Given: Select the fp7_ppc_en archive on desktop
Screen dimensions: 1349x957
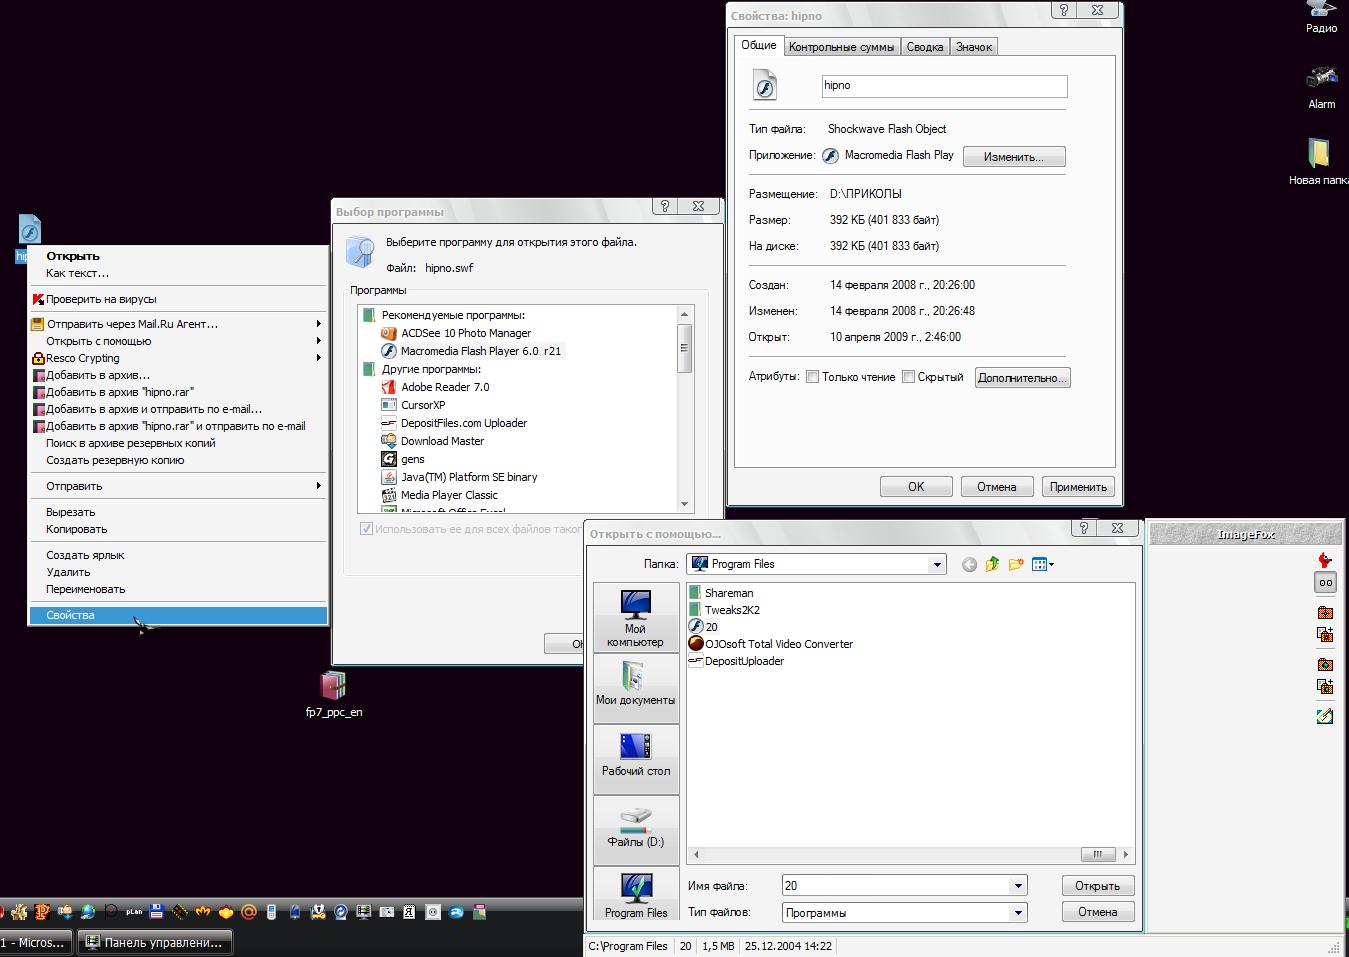Looking at the screenshot, I should point(333,694).
